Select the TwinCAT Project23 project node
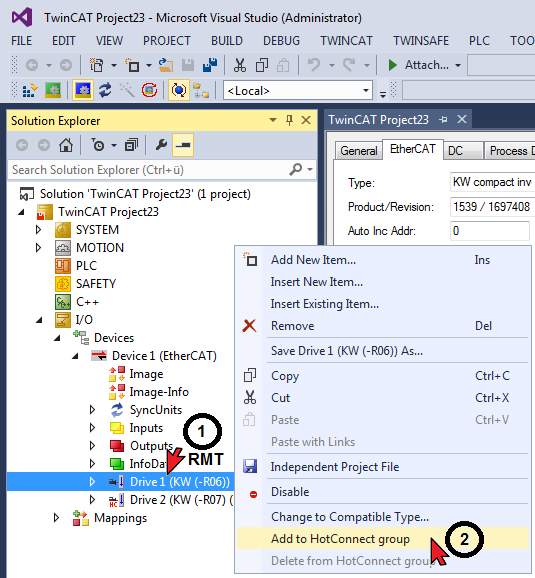Screen dimensions: 535x578 point(108,212)
